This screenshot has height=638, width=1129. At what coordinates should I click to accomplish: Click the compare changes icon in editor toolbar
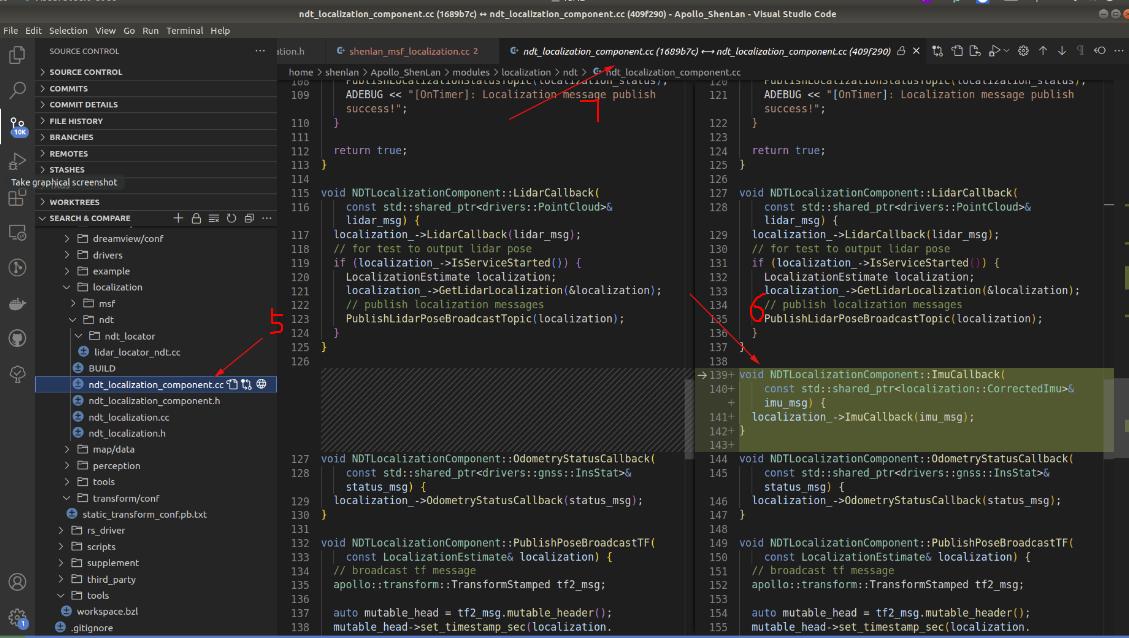click(937, 51)
